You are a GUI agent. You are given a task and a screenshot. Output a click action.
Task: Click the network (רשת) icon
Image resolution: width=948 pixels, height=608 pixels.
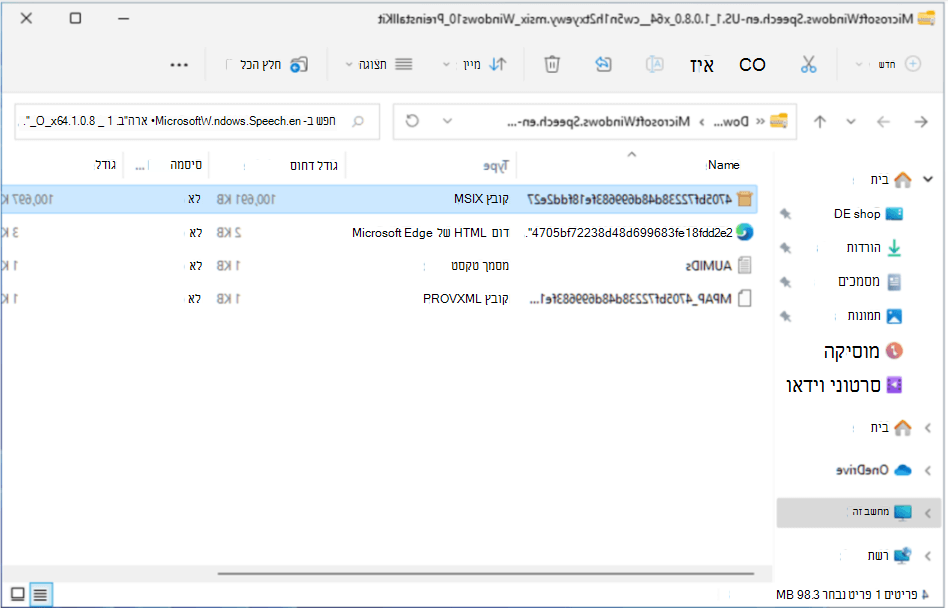point(903,555)
